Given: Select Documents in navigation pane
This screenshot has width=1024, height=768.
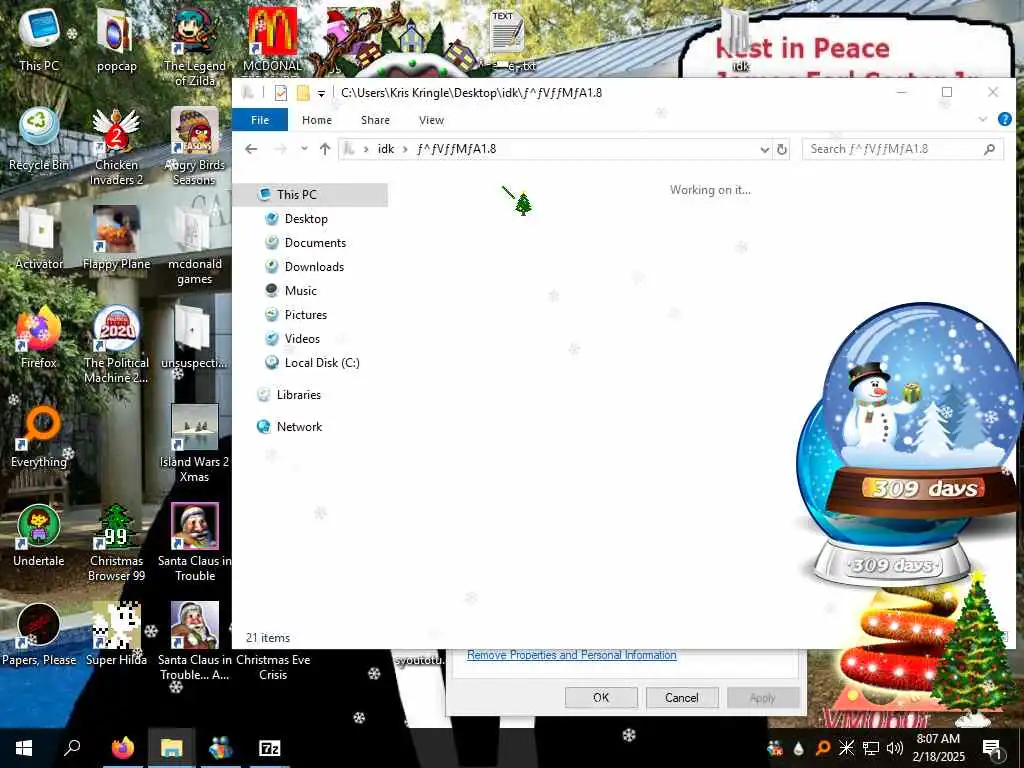Looking at the screenshot, I should pyautogui.click(x=315, y=243).
